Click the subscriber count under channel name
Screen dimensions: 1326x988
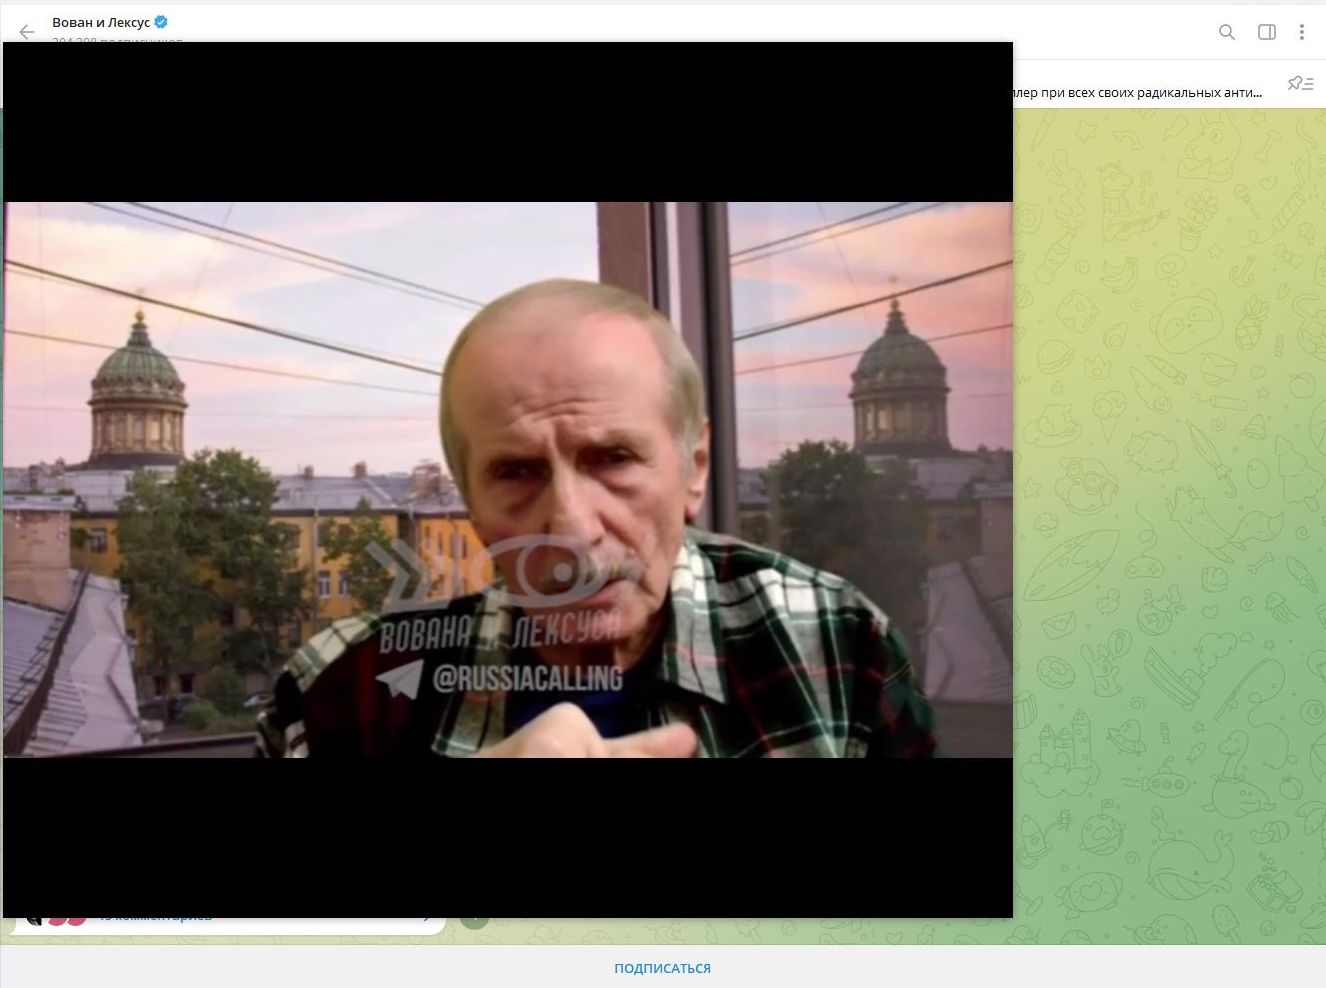click(x=117, y=40)
